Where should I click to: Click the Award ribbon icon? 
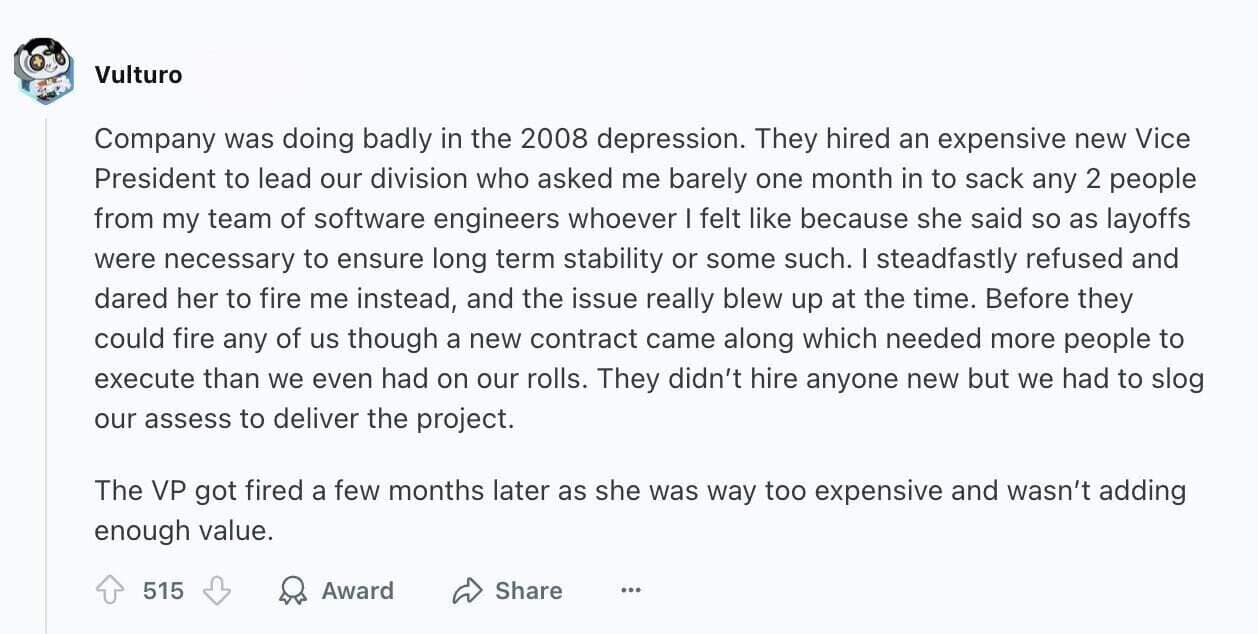[x=291, y=590]
